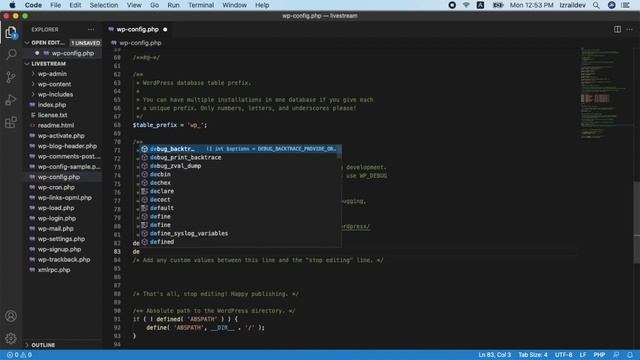Open the Search view in activity bar
Screen dimensions: 640x360
pos(11,54)
